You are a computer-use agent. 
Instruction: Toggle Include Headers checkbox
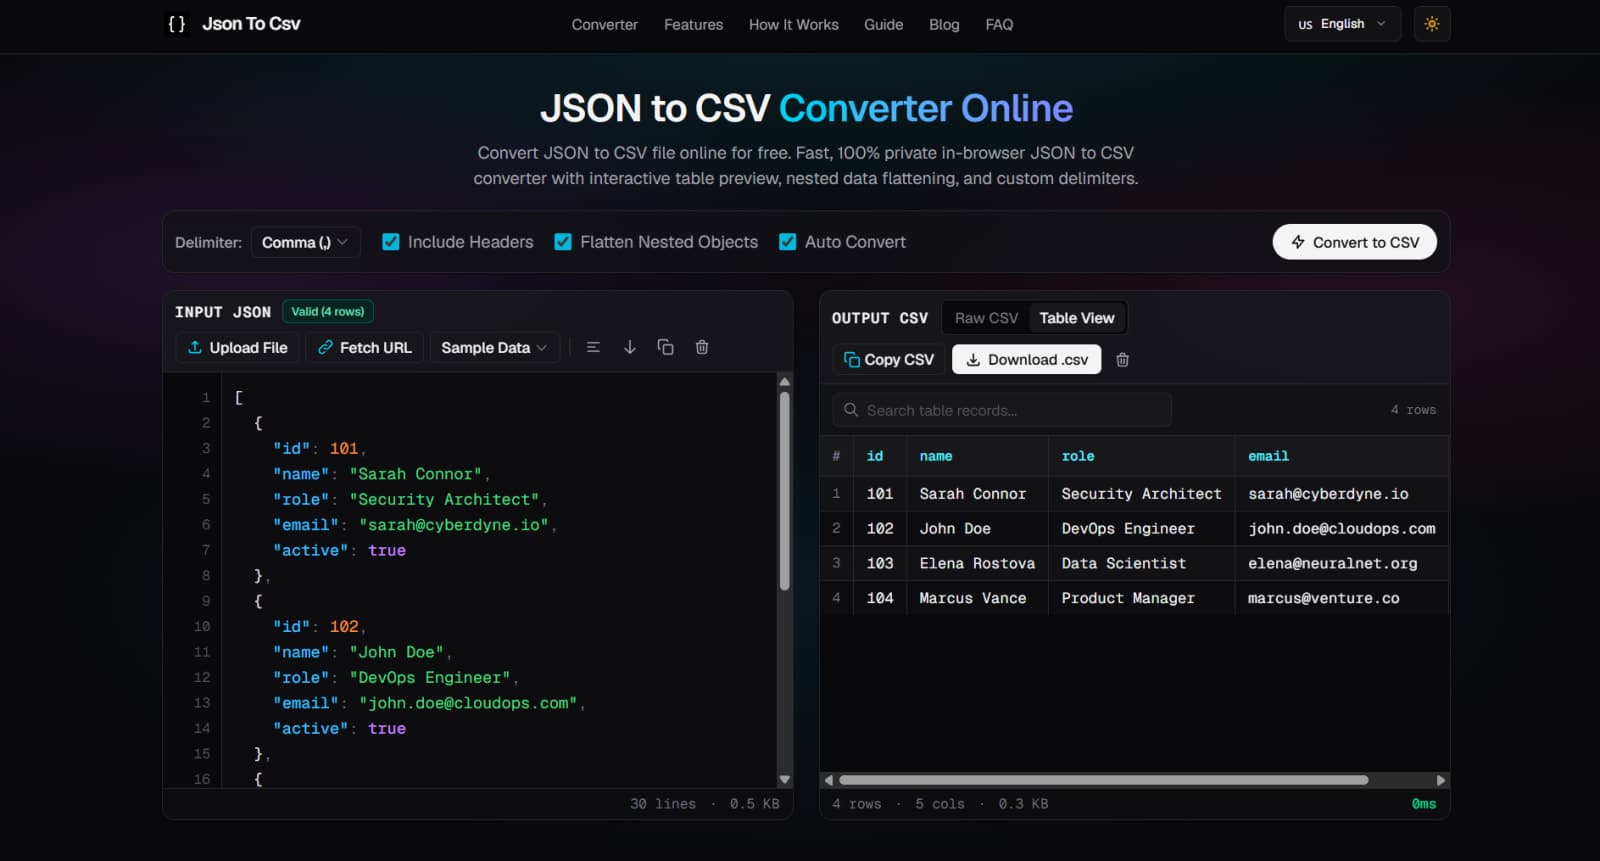click(x=391, y=242)
